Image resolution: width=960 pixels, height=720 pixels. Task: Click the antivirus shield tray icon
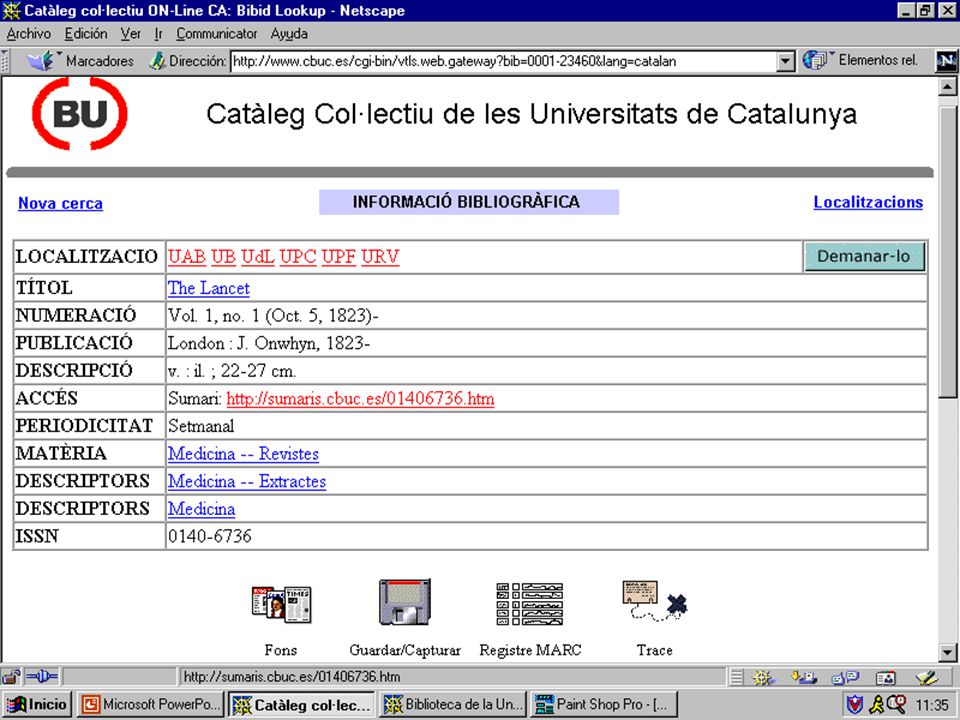(855, 704)
